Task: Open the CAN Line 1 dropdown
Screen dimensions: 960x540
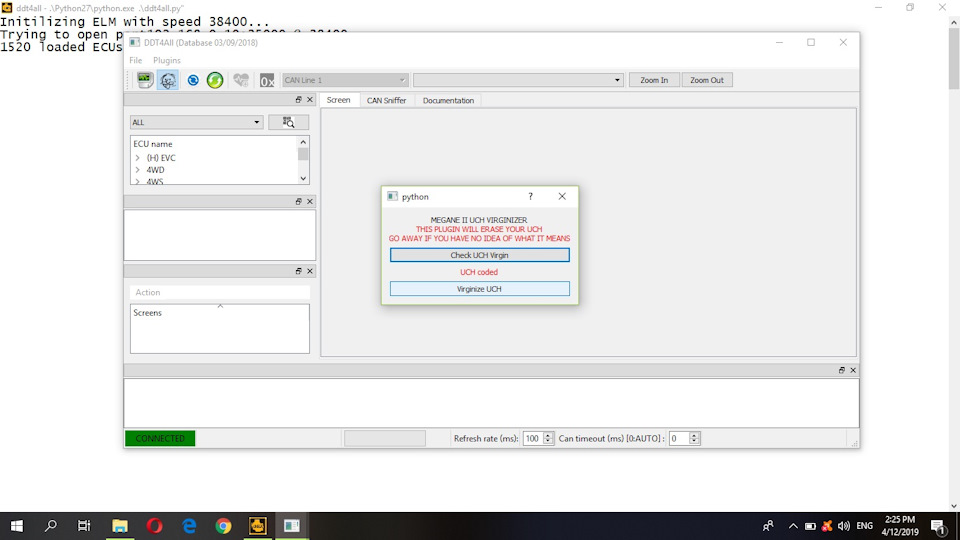Action: click(x=345, y=80)
